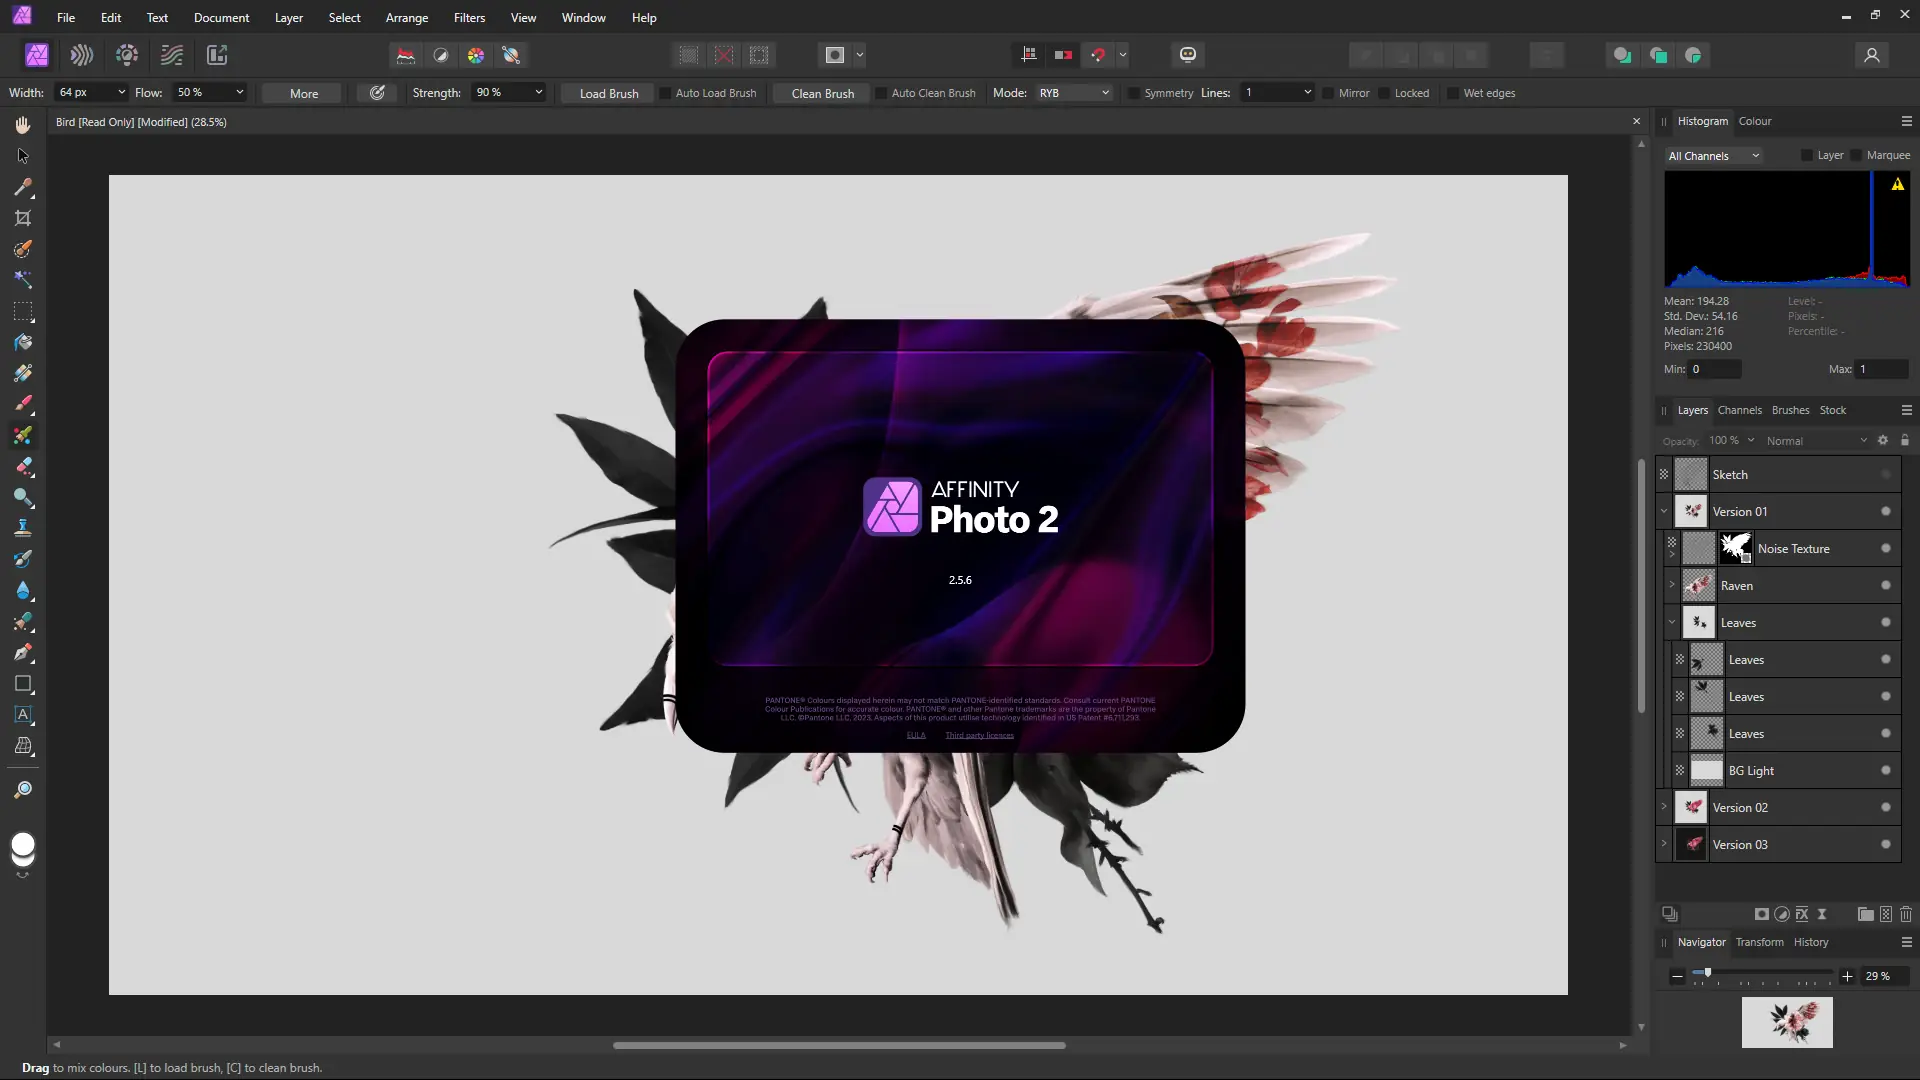This screenshot has height=1080, width=1920.
Task: Select the Clone Brush stamp tool
Action: pyautogui.click(x=23, y=528)
